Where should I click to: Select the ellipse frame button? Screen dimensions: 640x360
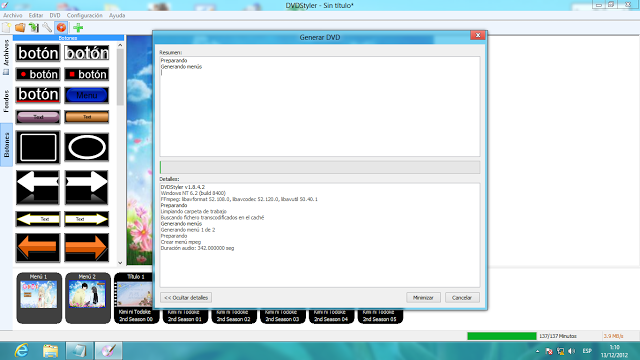87,147
